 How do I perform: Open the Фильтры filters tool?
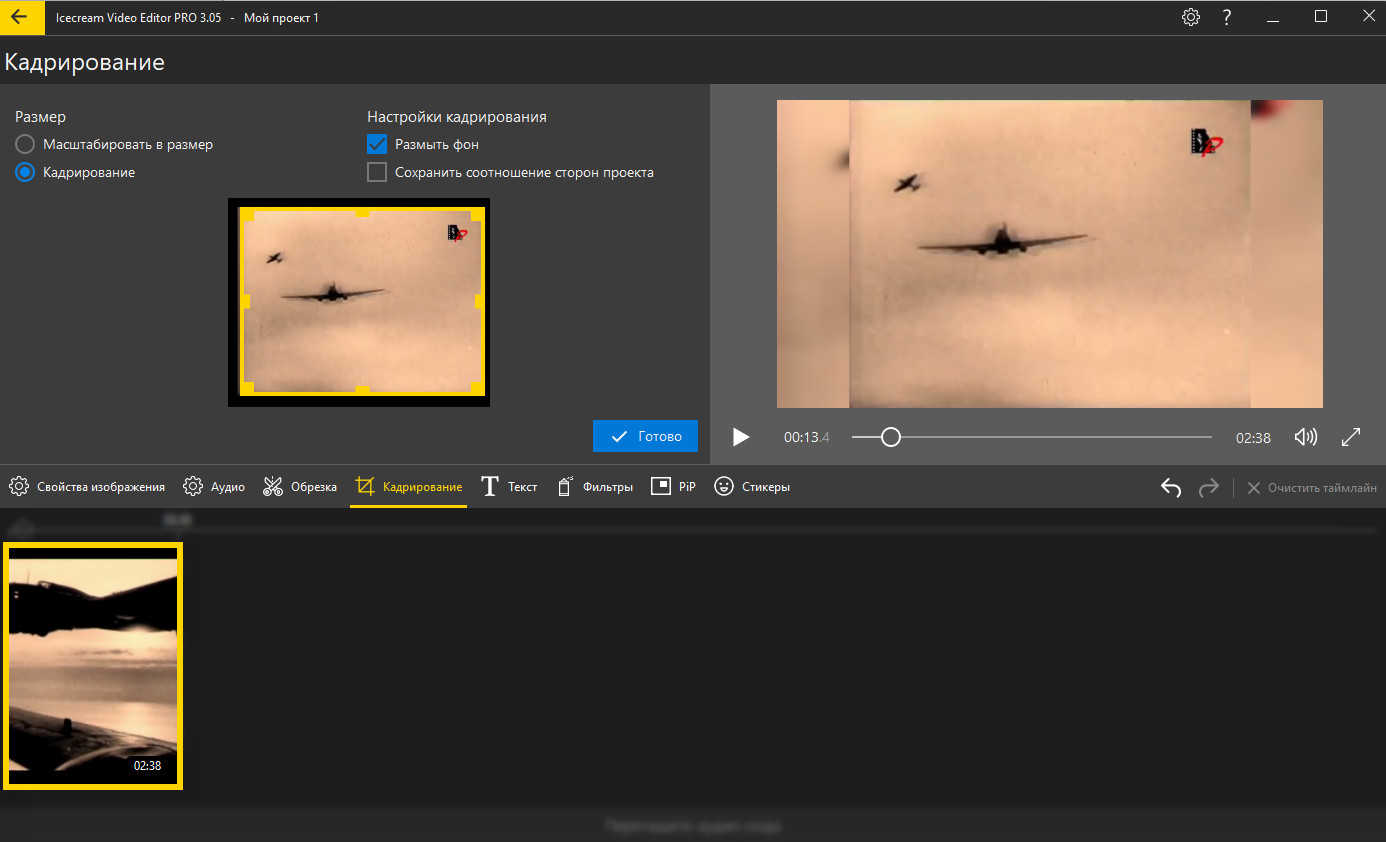pos(594,487)
